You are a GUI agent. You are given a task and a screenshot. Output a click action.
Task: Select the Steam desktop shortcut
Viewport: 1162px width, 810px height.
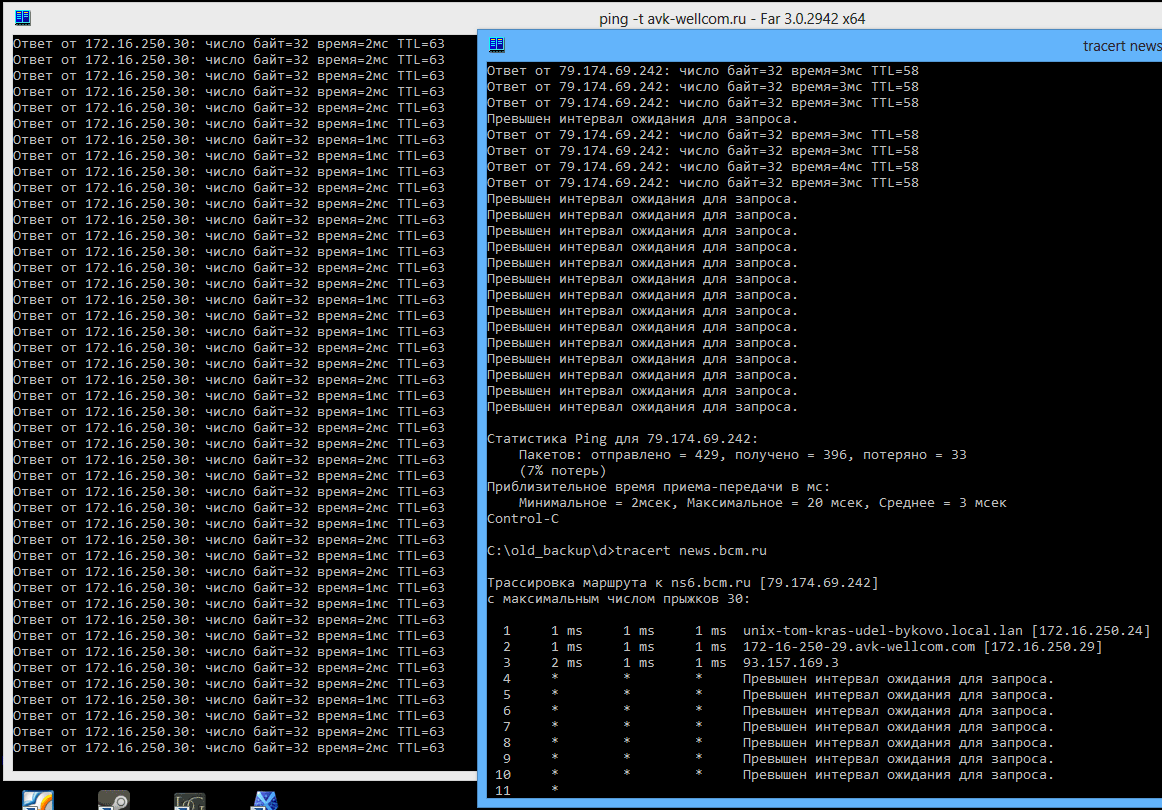click(113, 800)
